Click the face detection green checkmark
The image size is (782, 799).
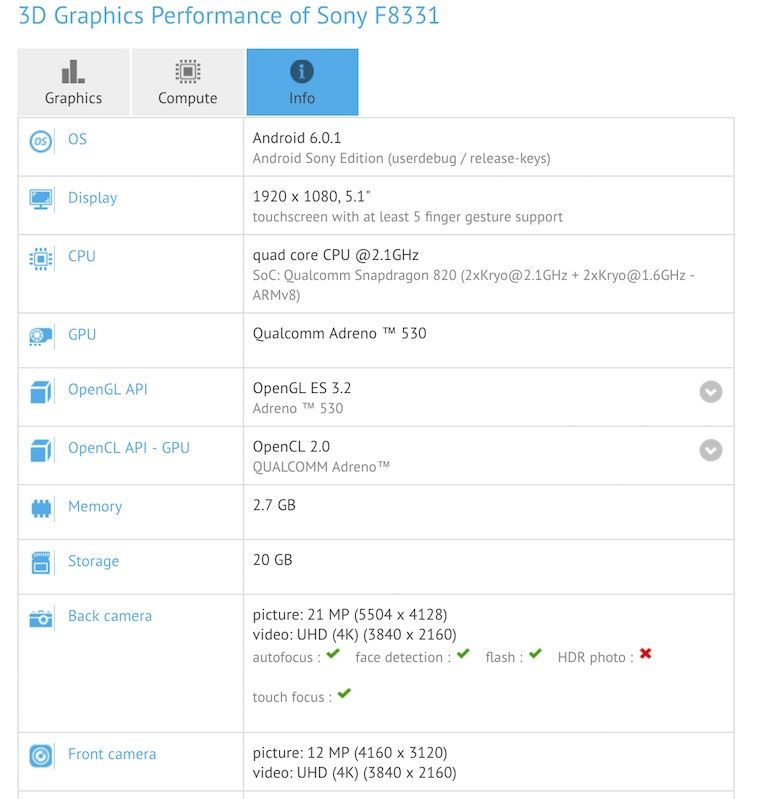(x=463, y=653)
